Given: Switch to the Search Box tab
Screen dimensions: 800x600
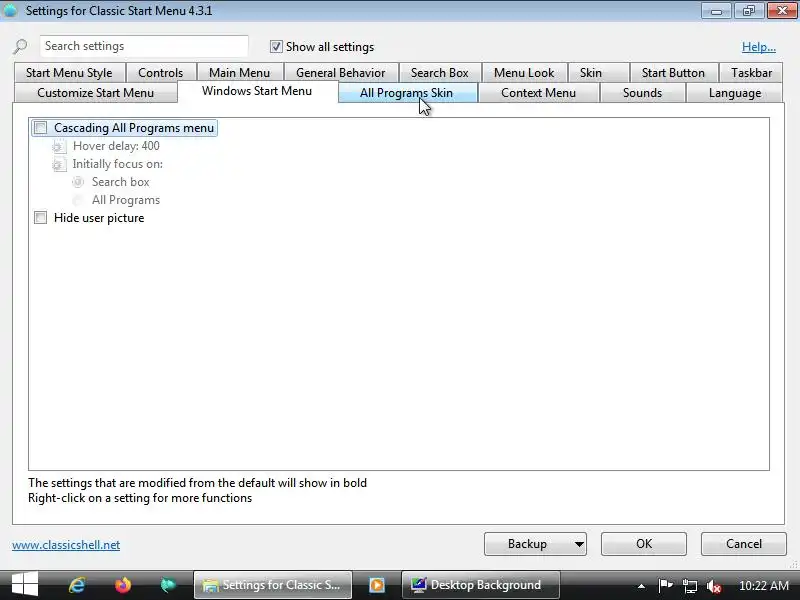Looking at the screenshot, I should coord(439,73).
